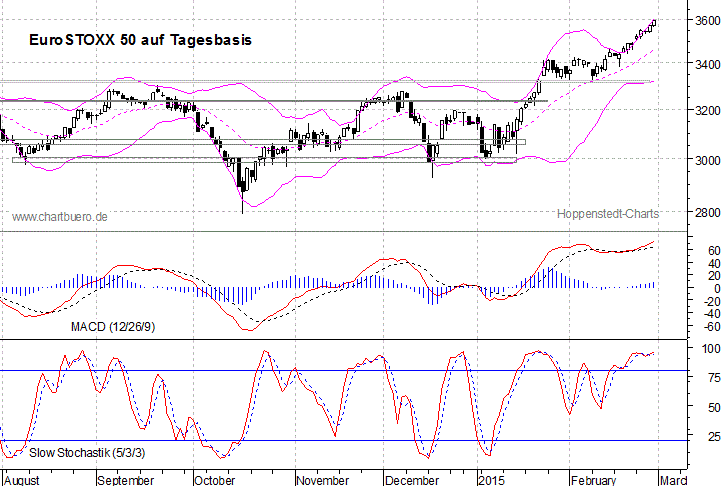
Task: Click the 3600 price axis value
Action: click(707, 20)
